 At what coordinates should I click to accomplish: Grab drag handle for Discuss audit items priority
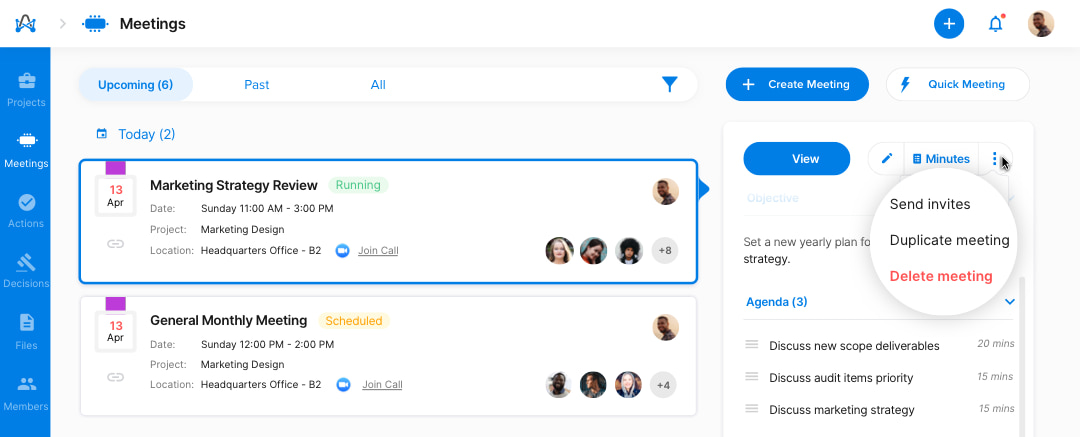click(751, 376)
